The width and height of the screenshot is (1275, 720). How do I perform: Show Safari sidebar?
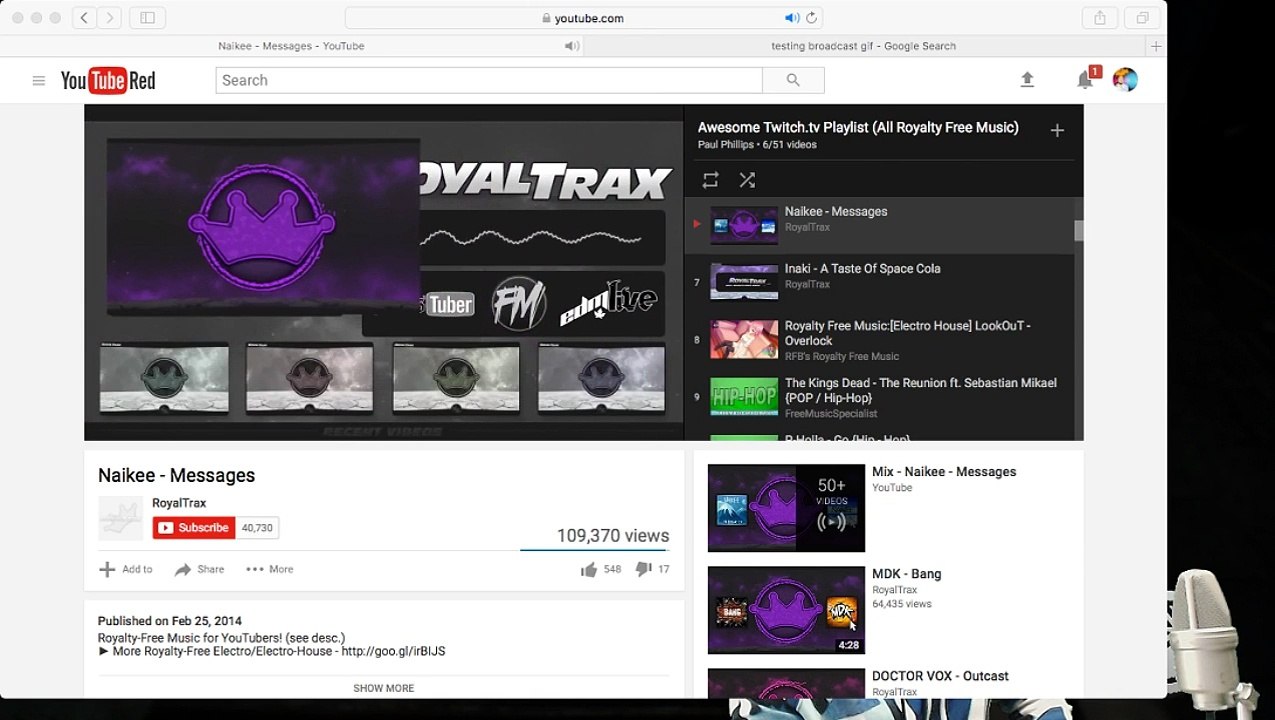click(148, 18)
